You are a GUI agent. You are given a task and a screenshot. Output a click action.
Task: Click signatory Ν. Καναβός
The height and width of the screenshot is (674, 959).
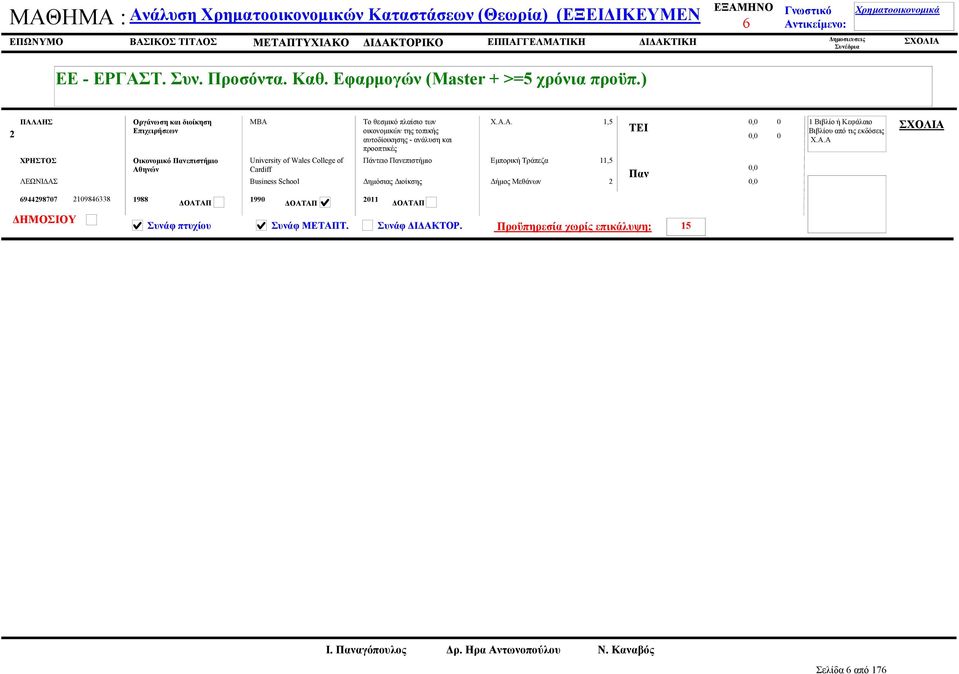pyautogui.click(x=626, y=650)
